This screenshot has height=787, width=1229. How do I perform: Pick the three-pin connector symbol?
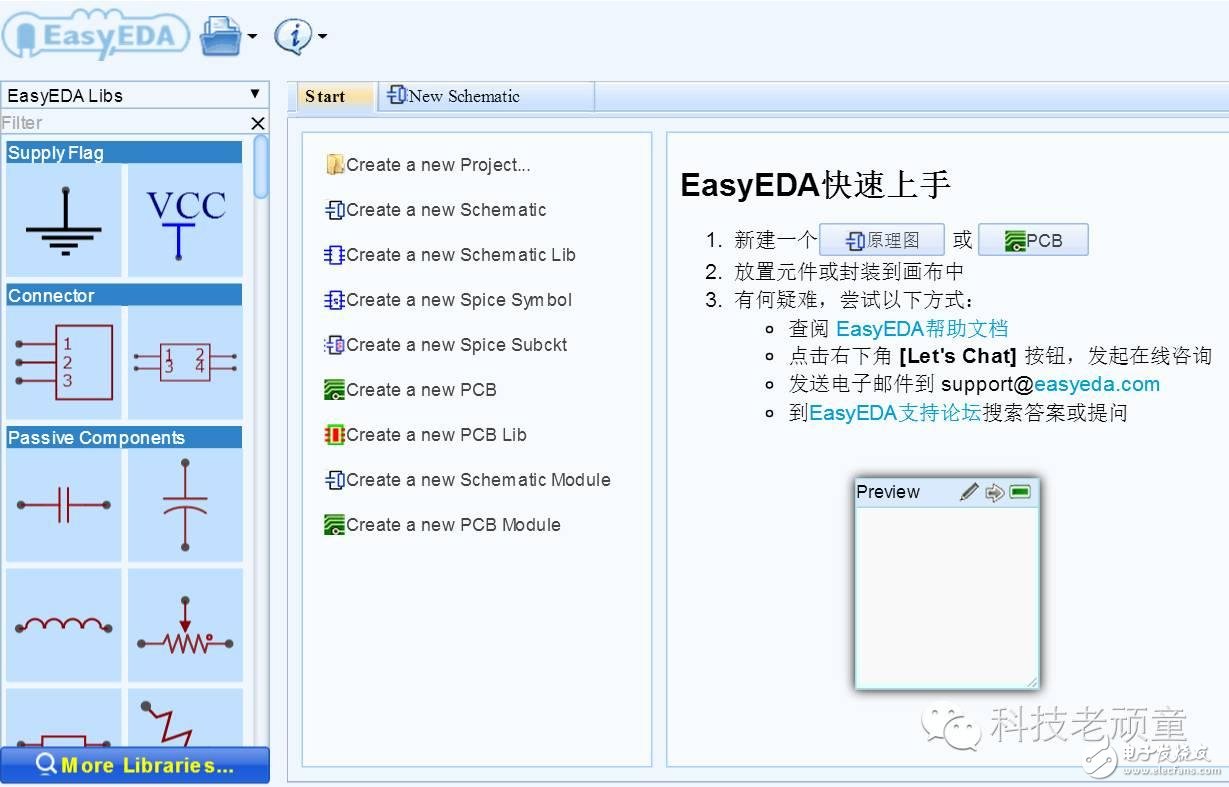point(64,362)
